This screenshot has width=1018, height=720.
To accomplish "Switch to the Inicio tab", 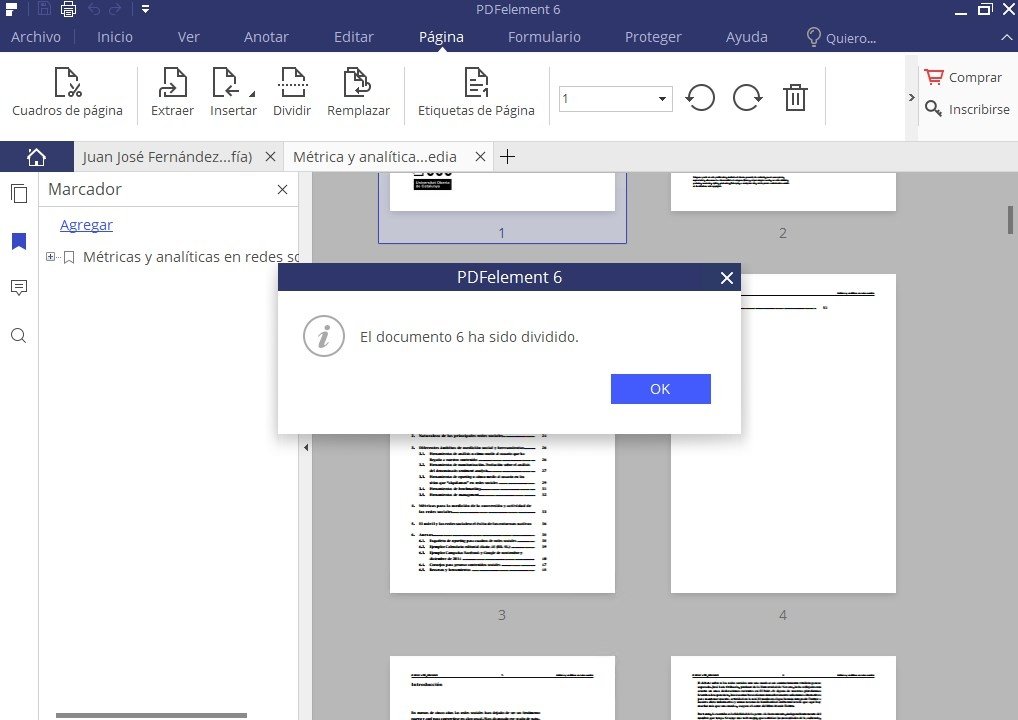I will point(115,37).
